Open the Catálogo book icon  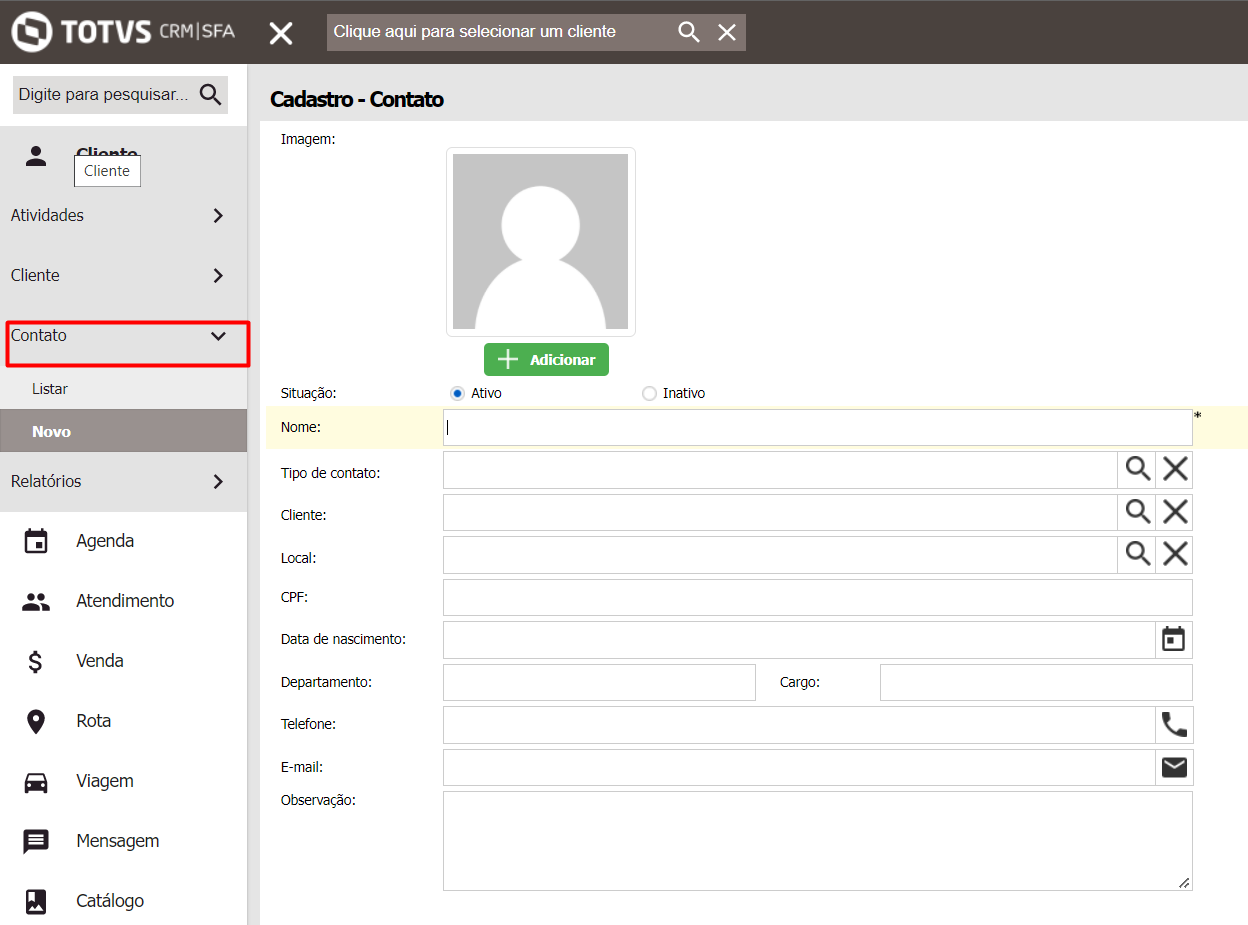click(36, 901)
